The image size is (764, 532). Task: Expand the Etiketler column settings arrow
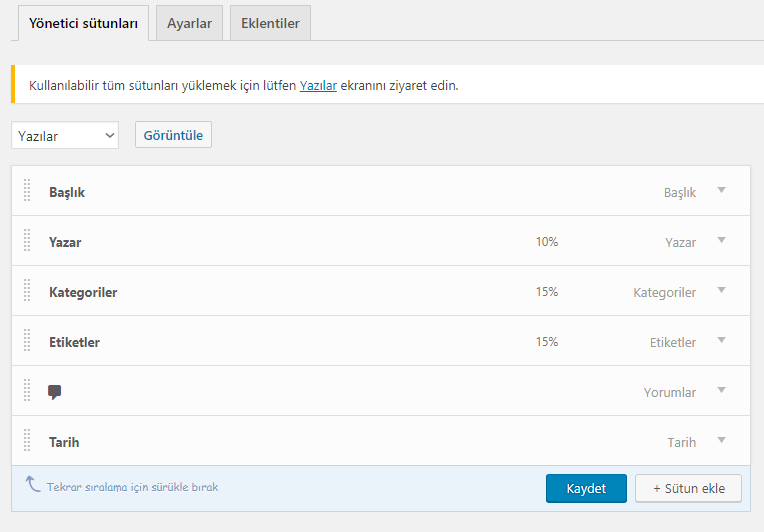722,340
